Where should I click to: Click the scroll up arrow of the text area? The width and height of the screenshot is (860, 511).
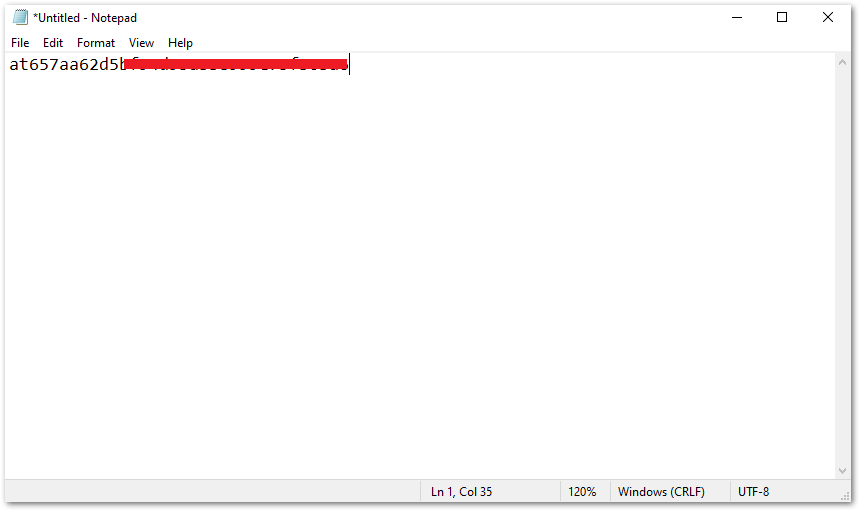842,63
